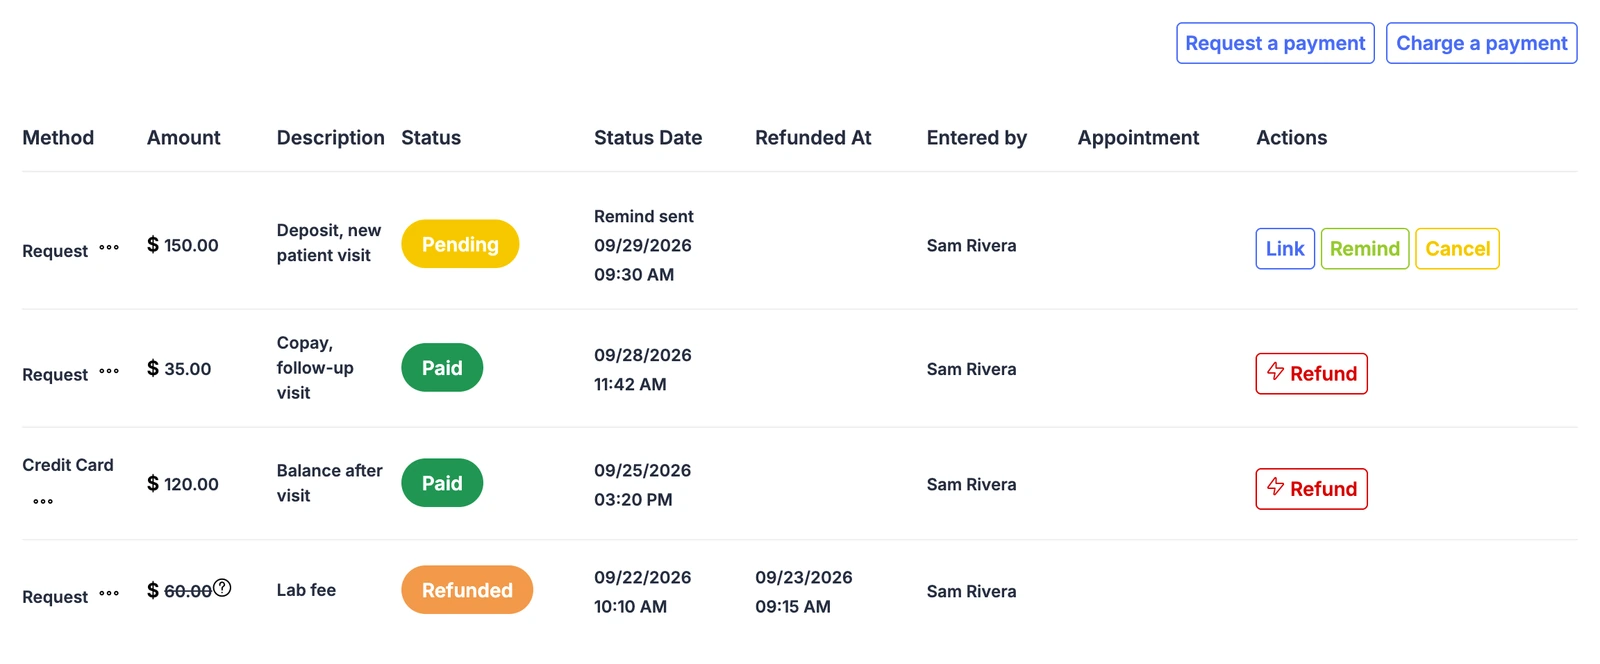Click the 09/22/2026 10:10 AM status date

pos(643,591)
